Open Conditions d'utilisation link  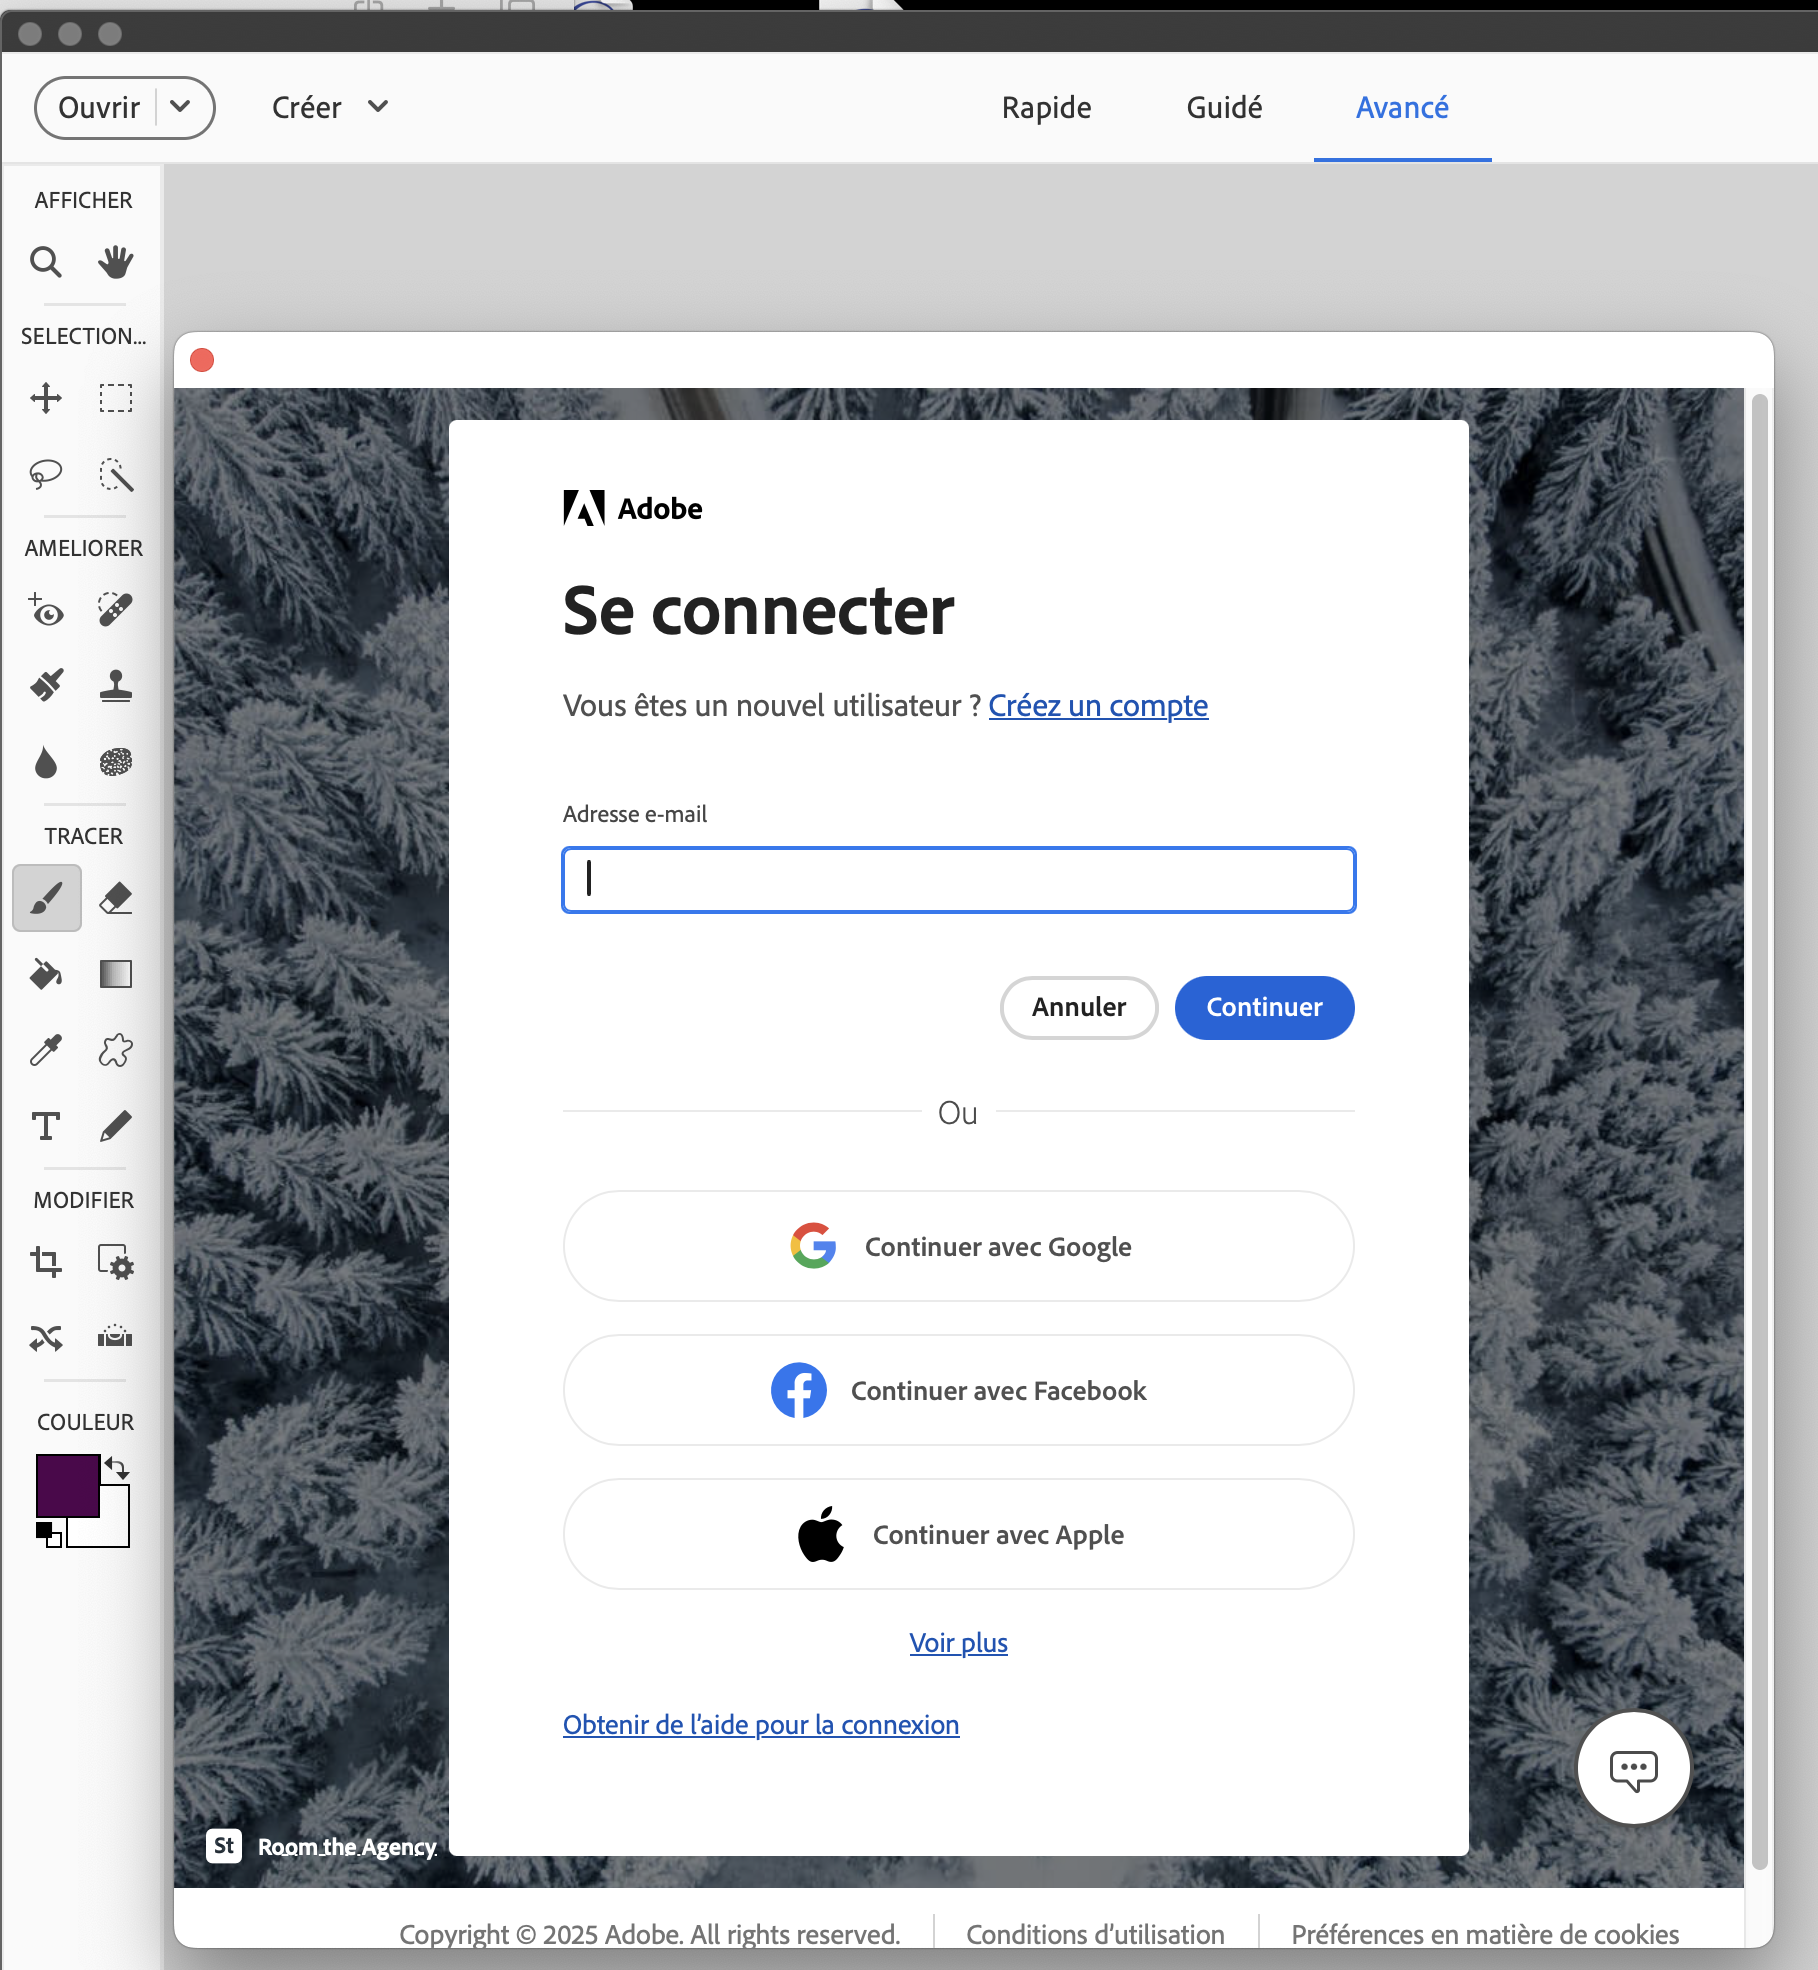click(1095, 1934)
